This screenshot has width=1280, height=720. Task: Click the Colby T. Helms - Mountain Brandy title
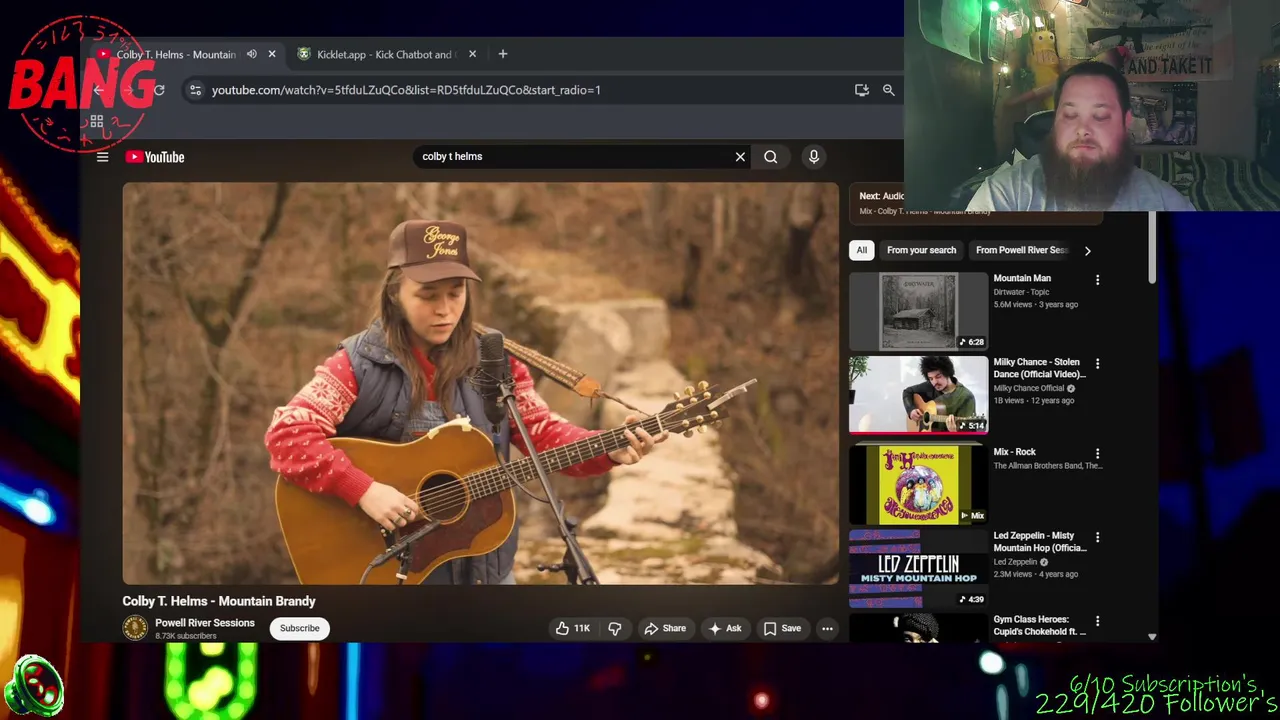[x=219, y=601]
